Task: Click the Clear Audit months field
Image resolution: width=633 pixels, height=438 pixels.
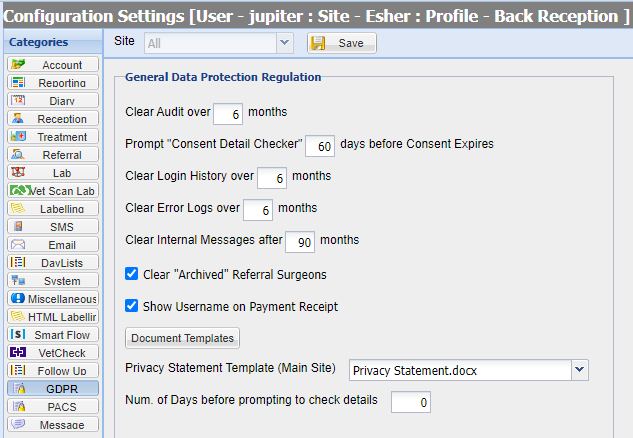Action: click(228, 113)
